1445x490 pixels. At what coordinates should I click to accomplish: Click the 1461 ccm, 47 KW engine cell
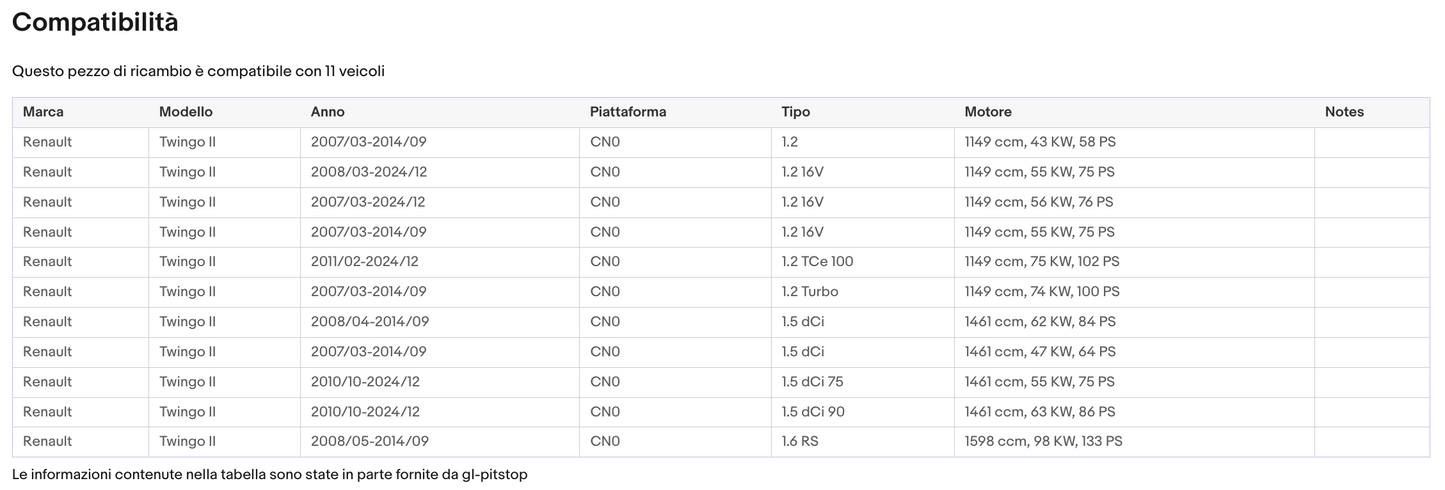click(1040, 352)
